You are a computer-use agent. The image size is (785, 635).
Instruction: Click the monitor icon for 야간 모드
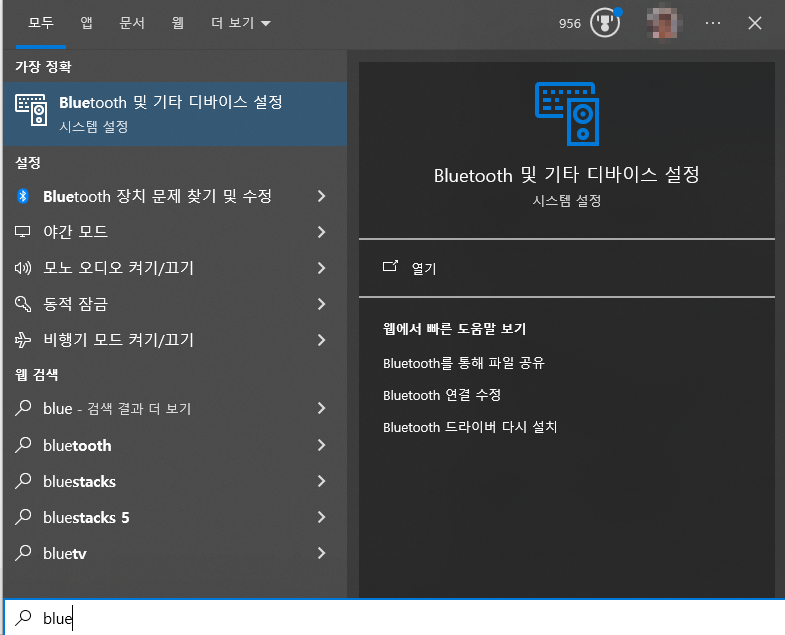[23, 232]
